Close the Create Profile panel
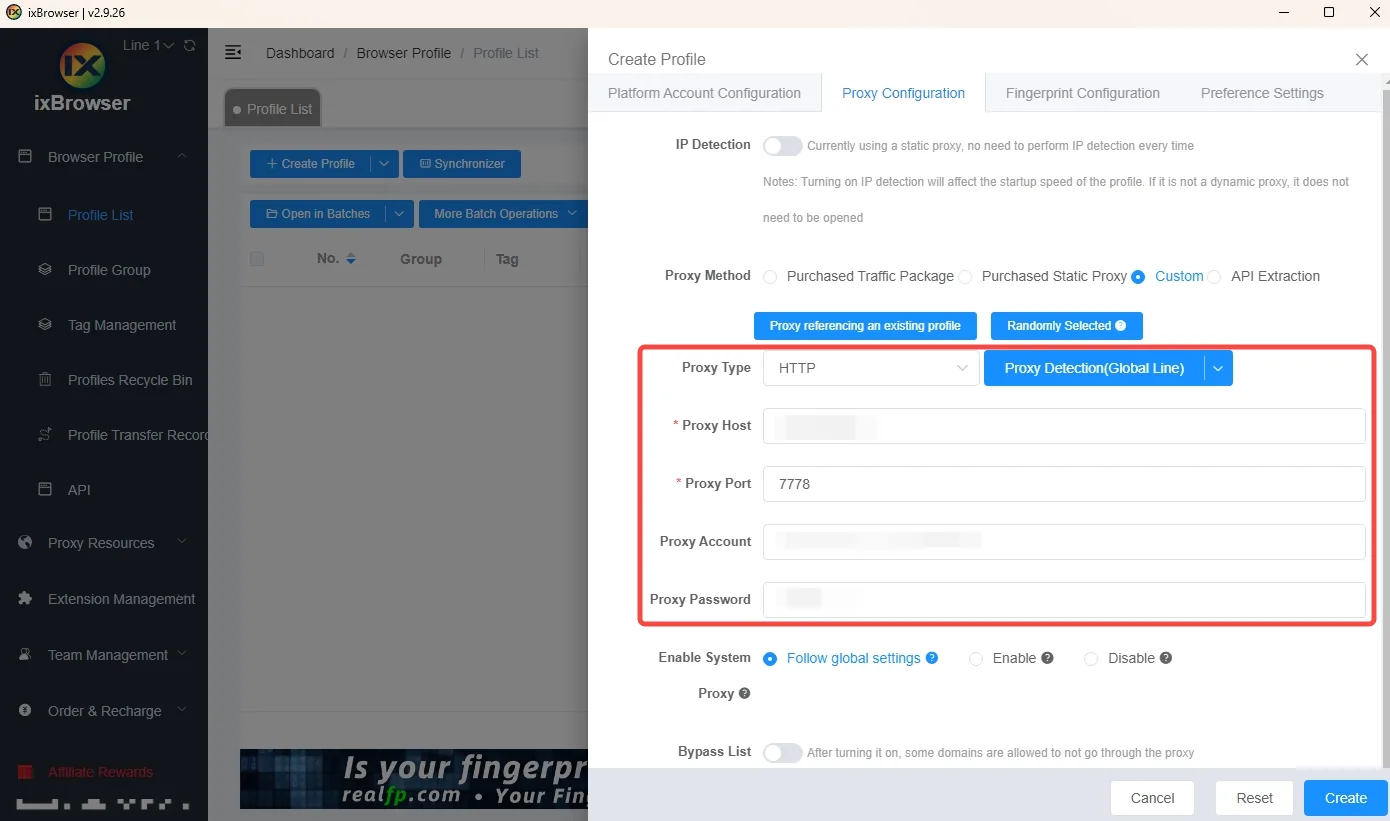The image size is (1390, 821). (1361, 60)
